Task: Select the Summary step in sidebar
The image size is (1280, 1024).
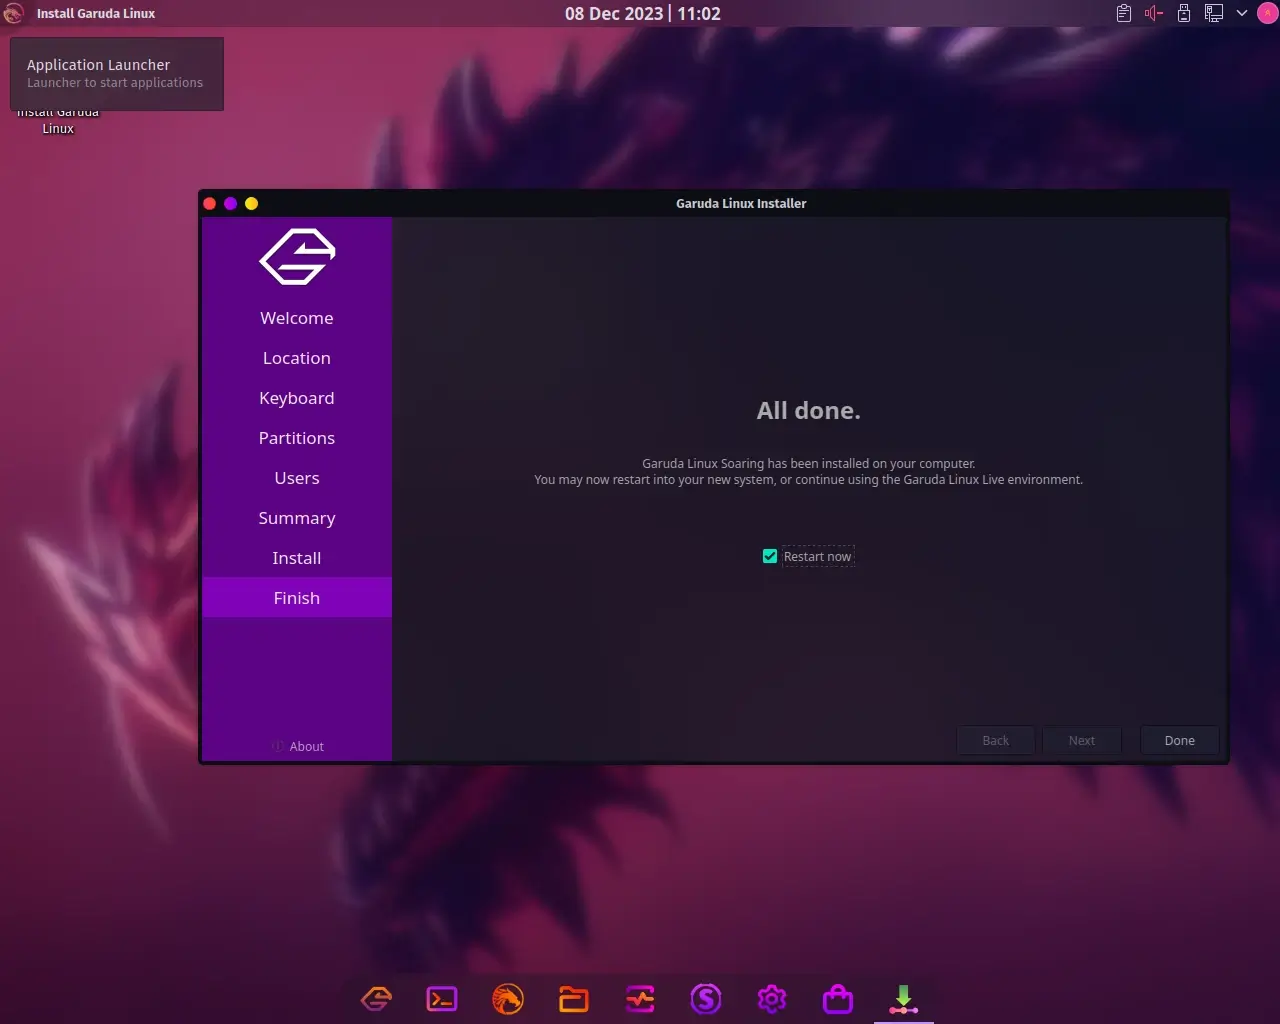Action: (x=297, y=518)
